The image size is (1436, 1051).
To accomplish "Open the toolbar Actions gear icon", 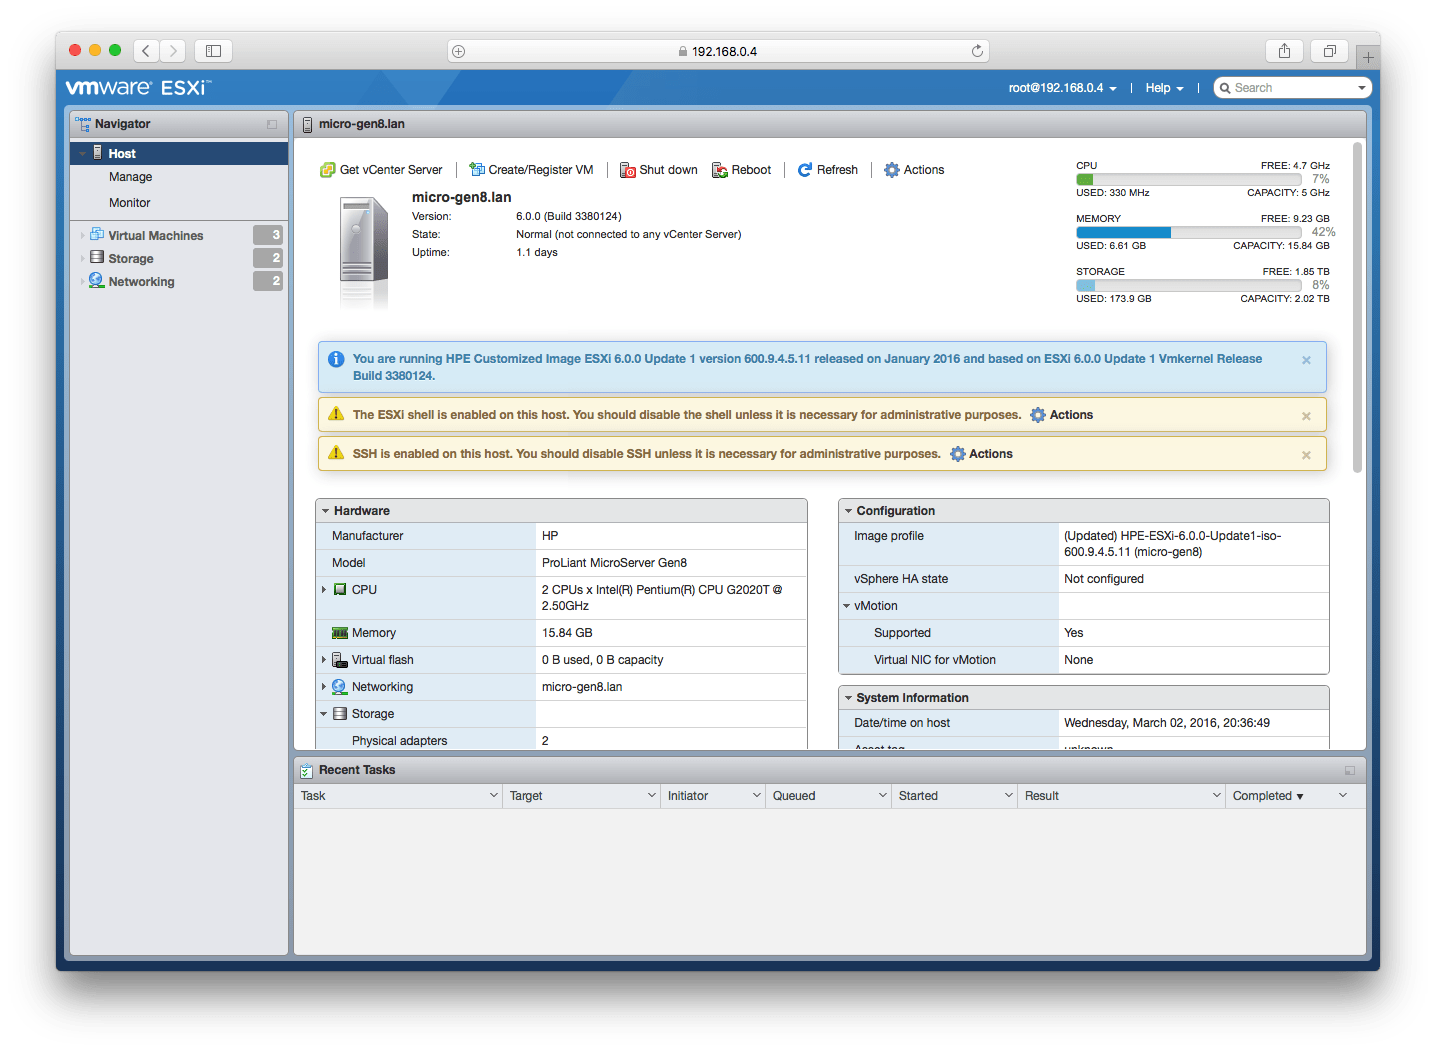I will coord(892,170).
